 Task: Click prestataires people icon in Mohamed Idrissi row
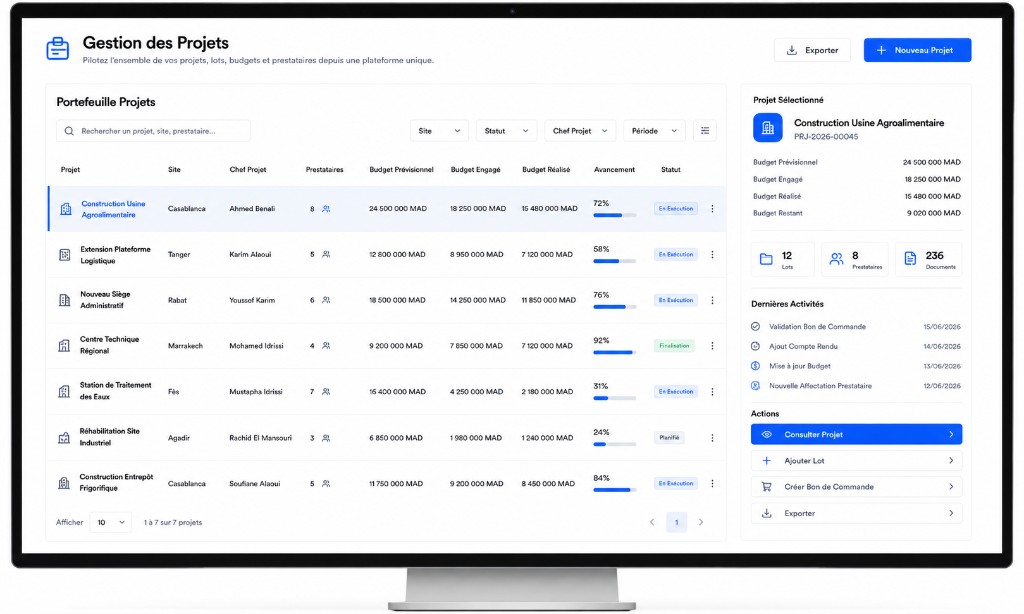326,346
